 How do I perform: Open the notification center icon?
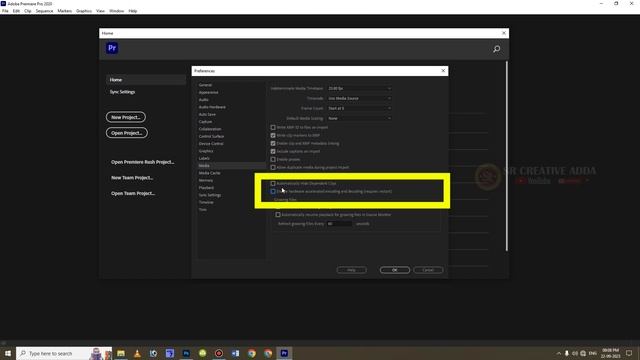click(629, 353)
